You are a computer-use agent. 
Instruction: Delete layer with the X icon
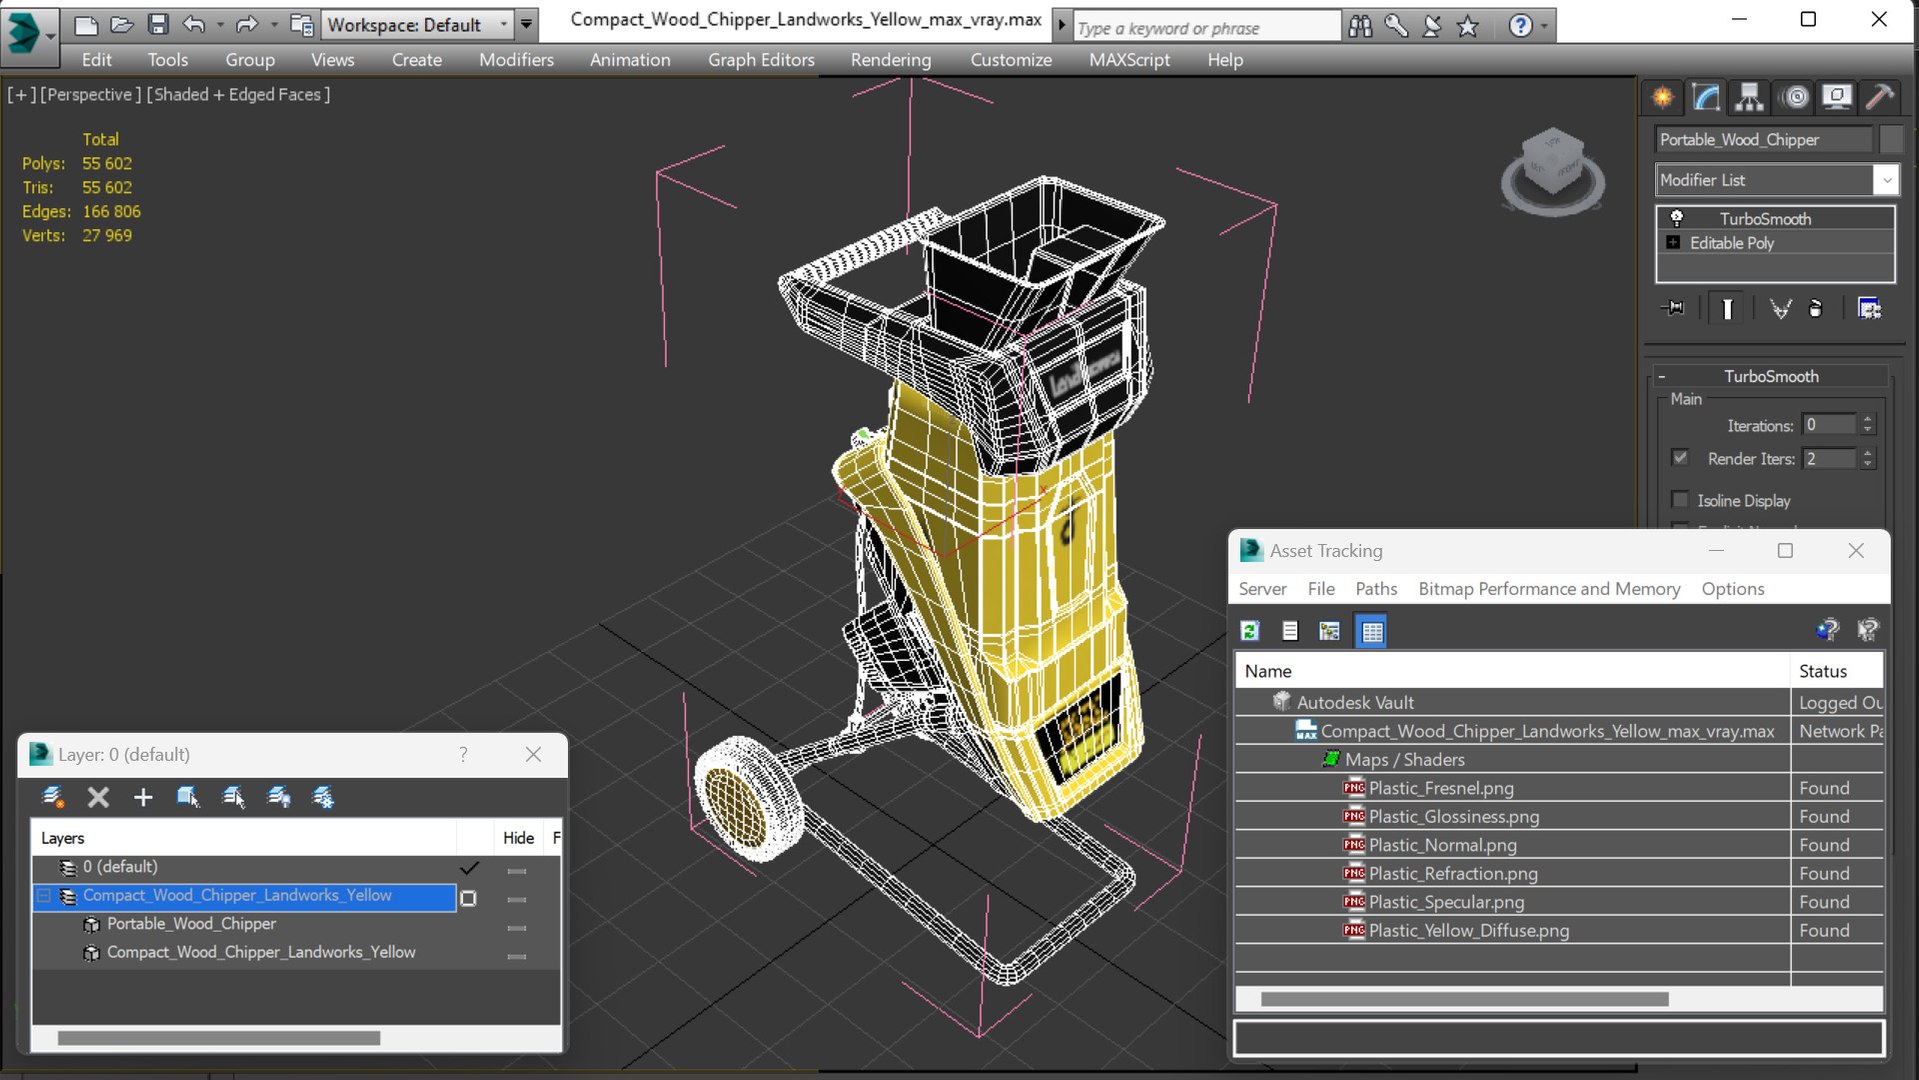[x=98, y=797]
